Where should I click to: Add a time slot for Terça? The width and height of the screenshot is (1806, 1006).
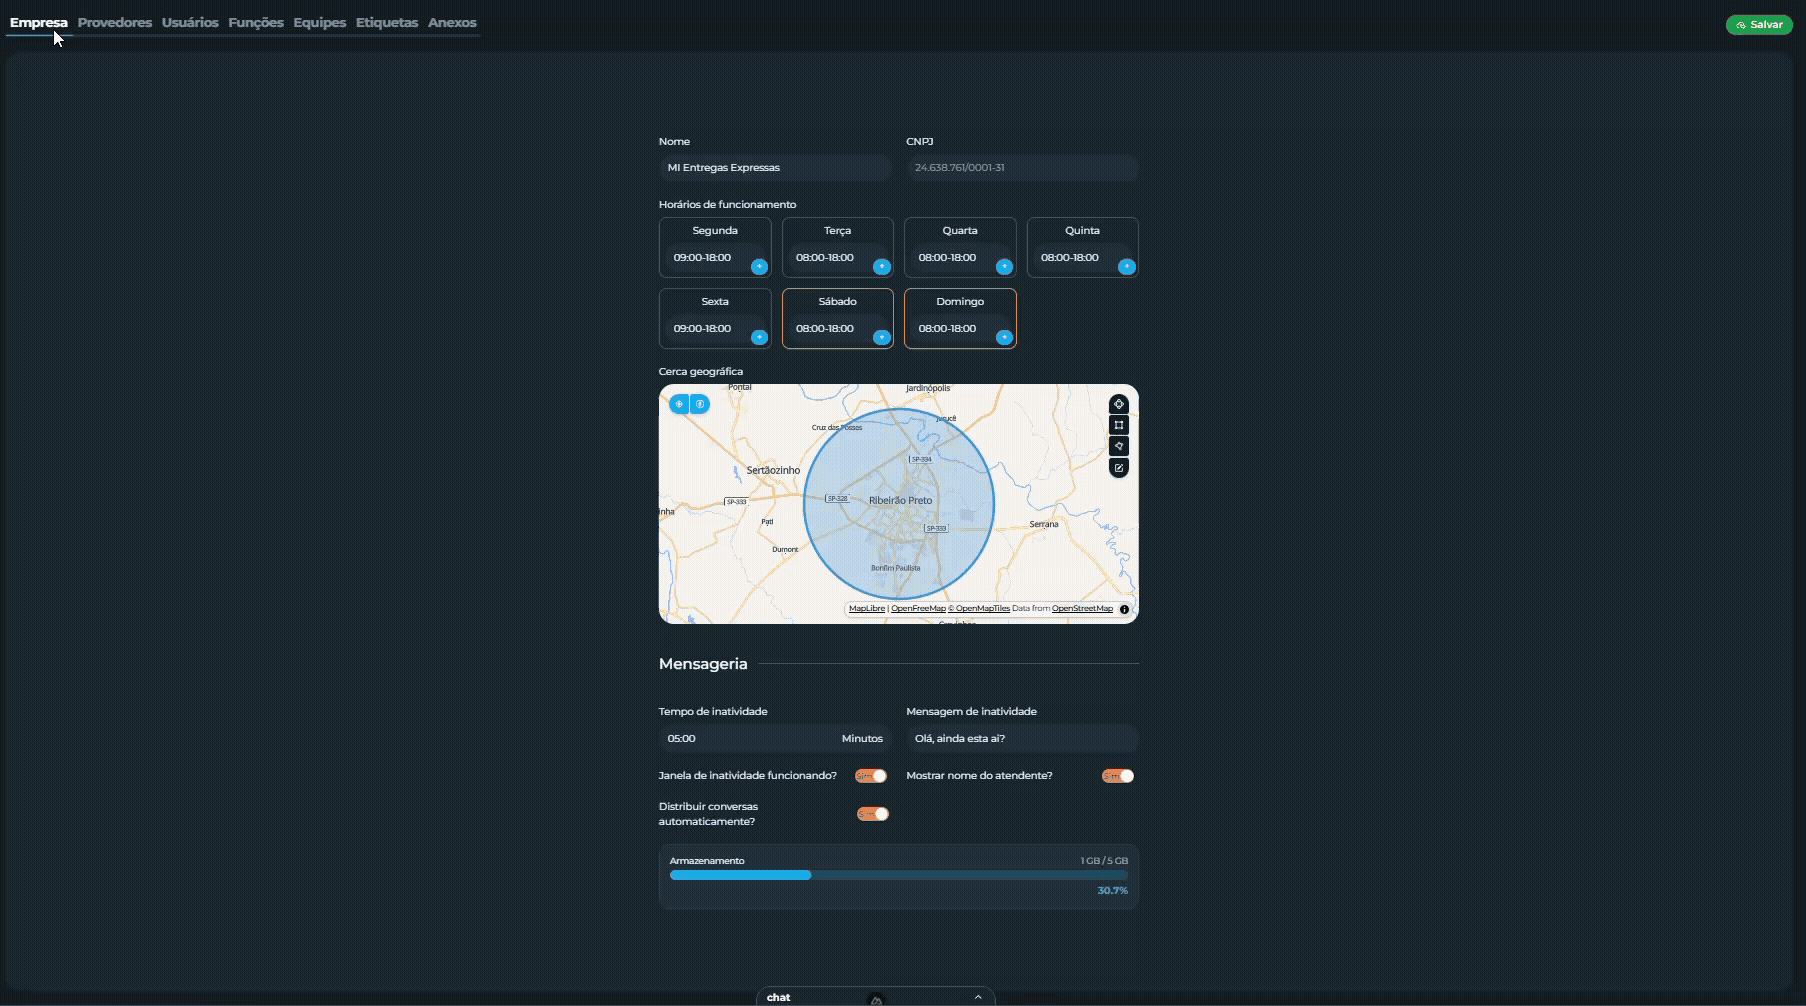(881, 266)
